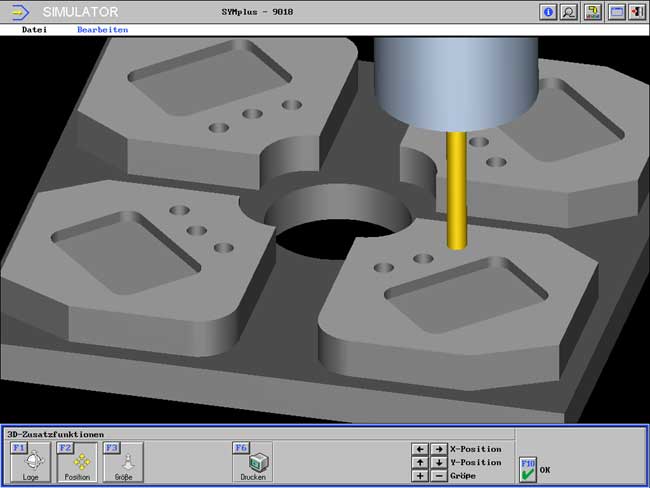The height and width of the screenshot is (488, 650).
Task: Open the blue info icon
Action: point(548,12)
